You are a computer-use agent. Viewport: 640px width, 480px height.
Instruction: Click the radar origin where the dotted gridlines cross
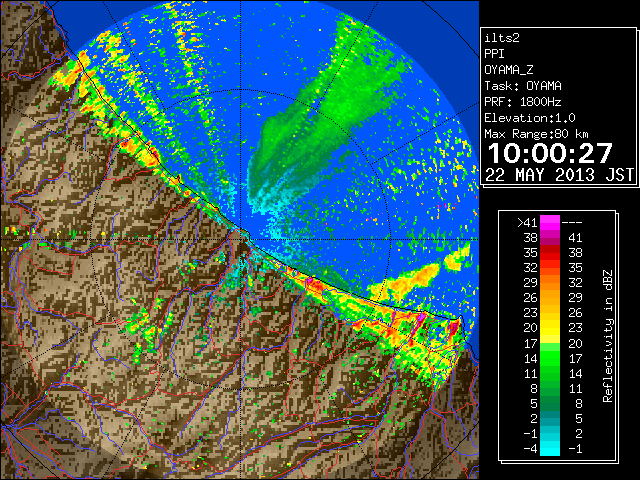pos(240,239)
